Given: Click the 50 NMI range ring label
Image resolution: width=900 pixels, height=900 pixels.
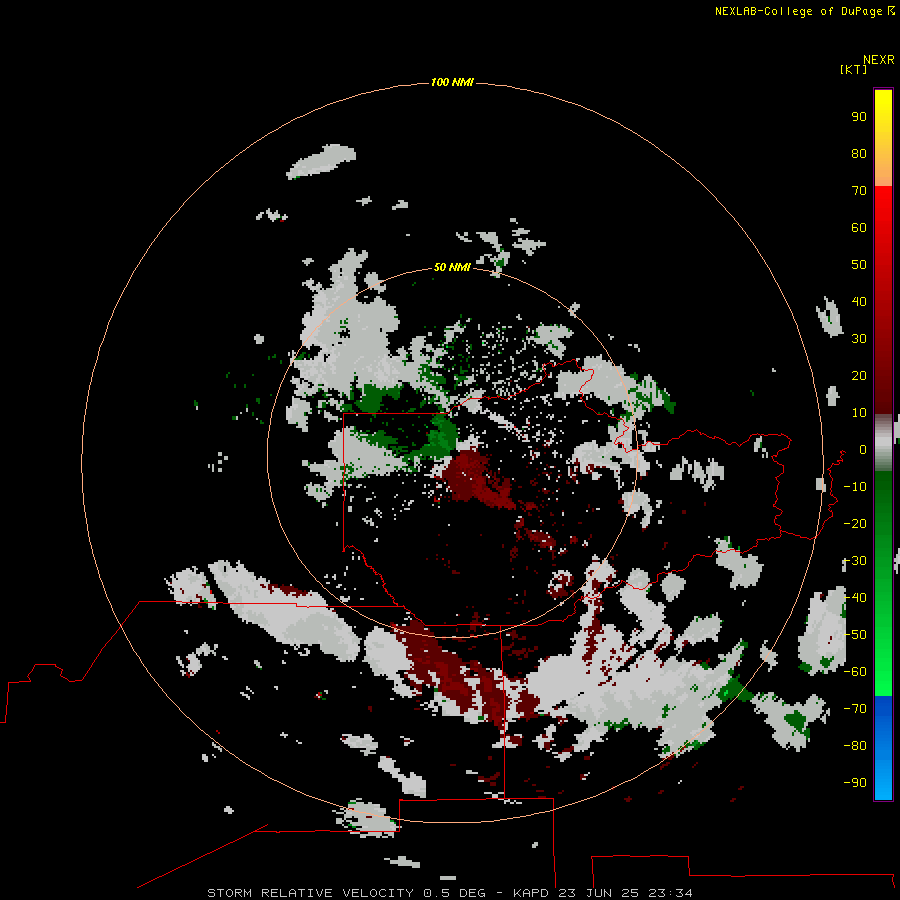Looking at the screenshot, I should click(452, 267).
